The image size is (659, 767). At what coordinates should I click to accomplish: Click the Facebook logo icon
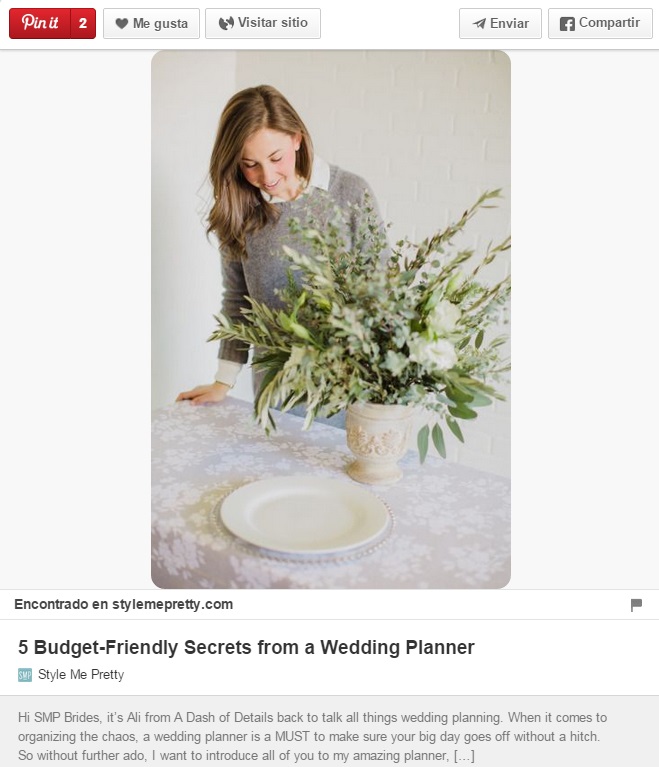[567, 24]
